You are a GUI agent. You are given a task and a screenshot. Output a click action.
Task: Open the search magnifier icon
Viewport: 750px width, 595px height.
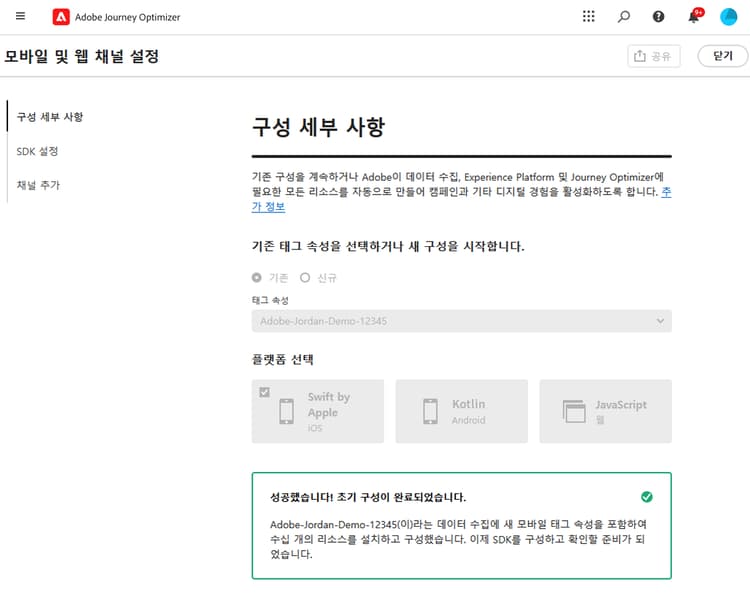[x=623, y=17]
